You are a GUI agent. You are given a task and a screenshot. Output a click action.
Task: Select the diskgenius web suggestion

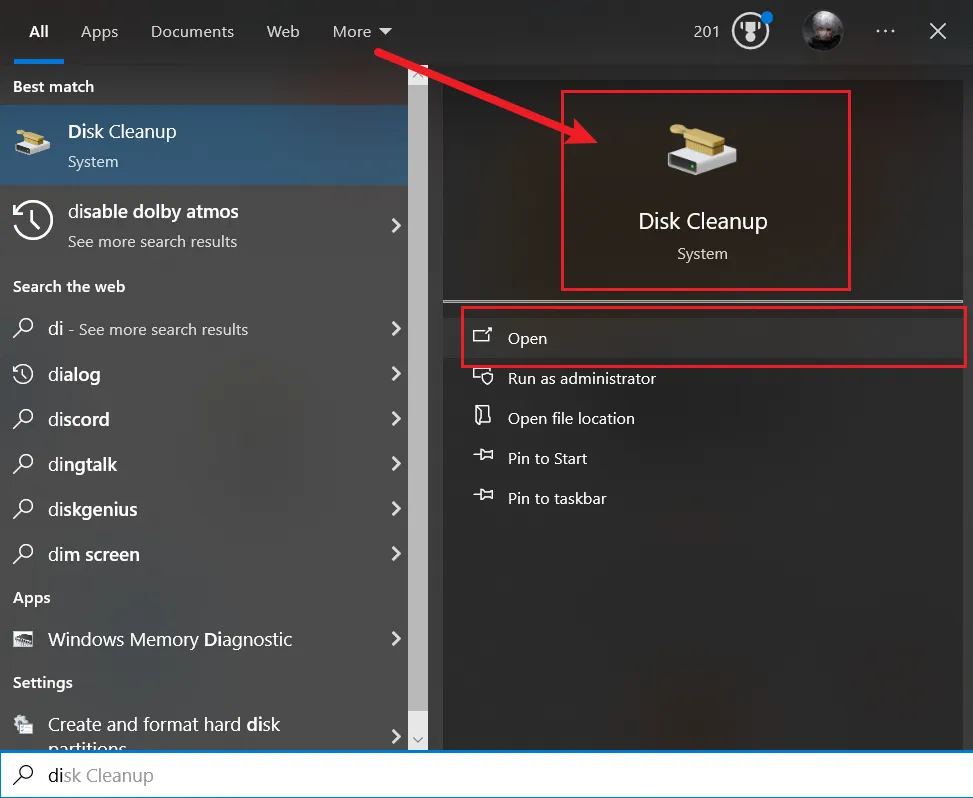click(x=204, y=509)
